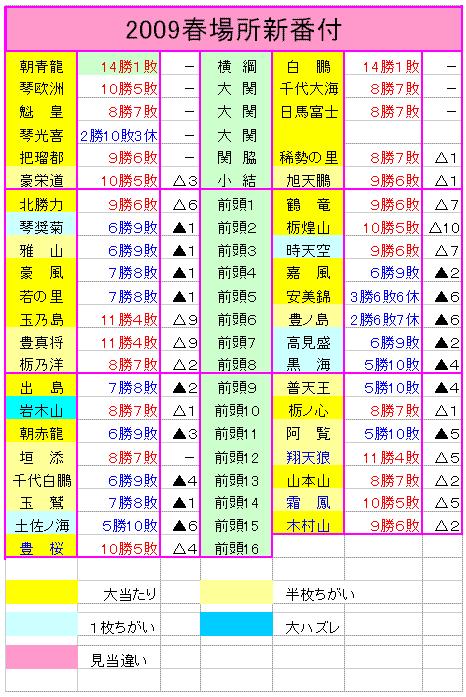Select the 嘉風 cell
The width and height of the screenshot is (466, 697).
308,270
